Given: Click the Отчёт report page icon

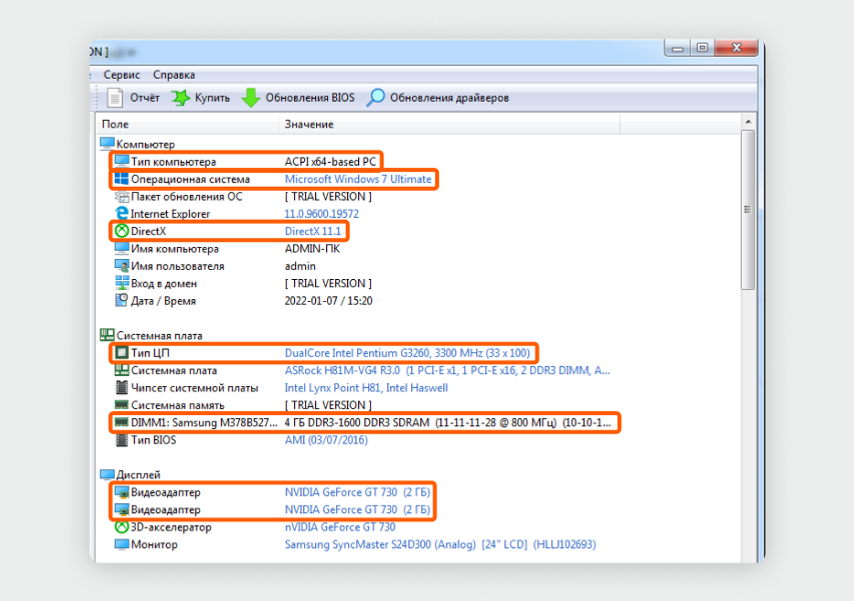Looking at the screenshot, I should (x=114, y=98).
